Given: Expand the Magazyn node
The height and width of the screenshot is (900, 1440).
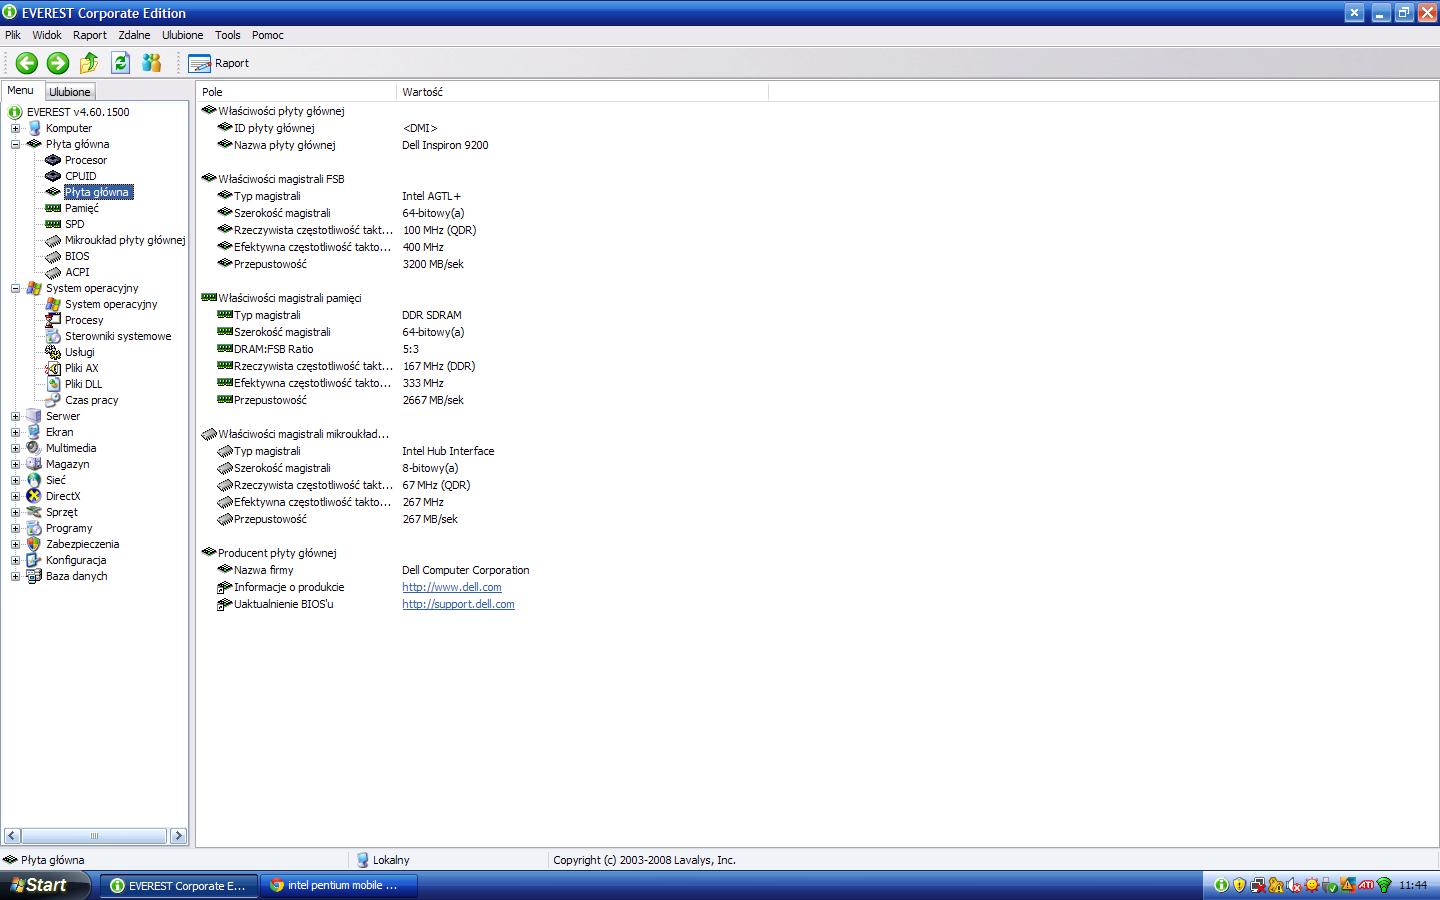Looking at the screenshot, I should [x=15, y=464].
